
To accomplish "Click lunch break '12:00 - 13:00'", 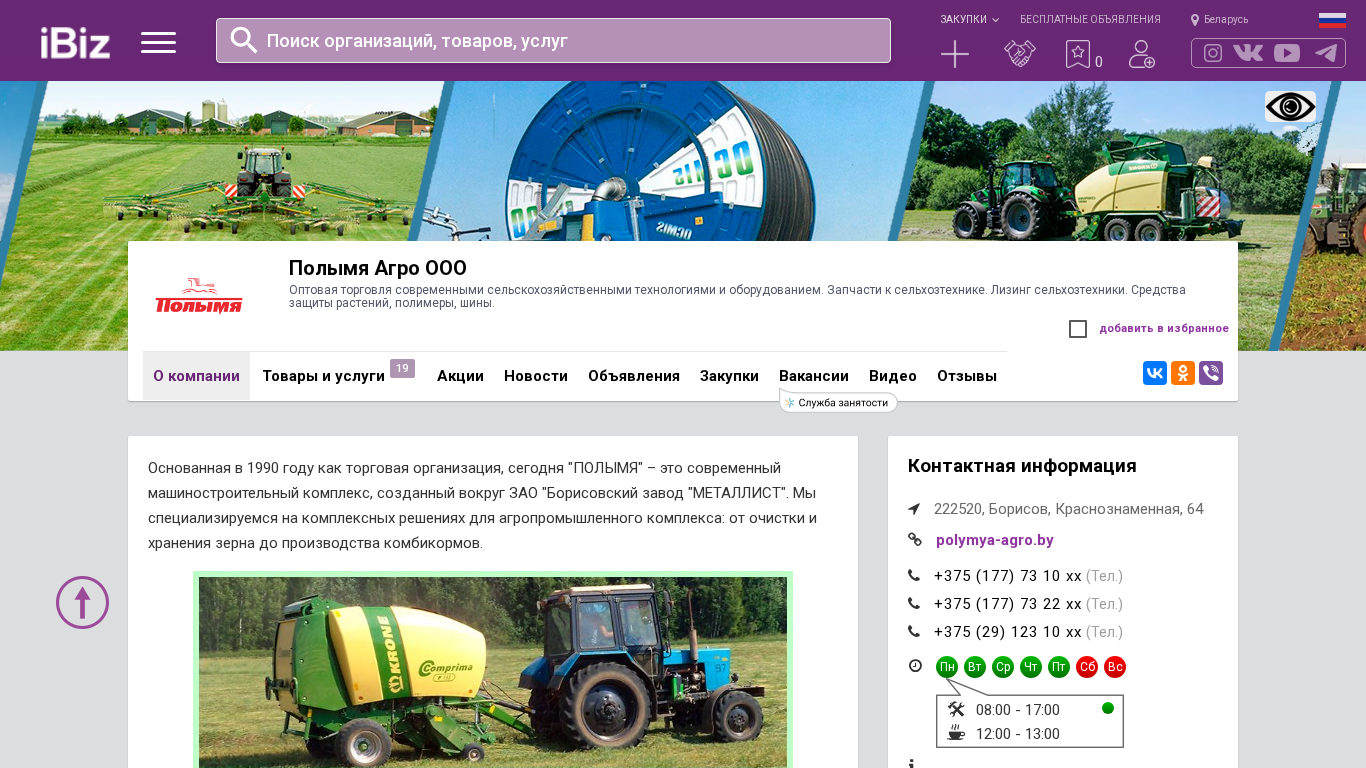I will coord(1018,734).
